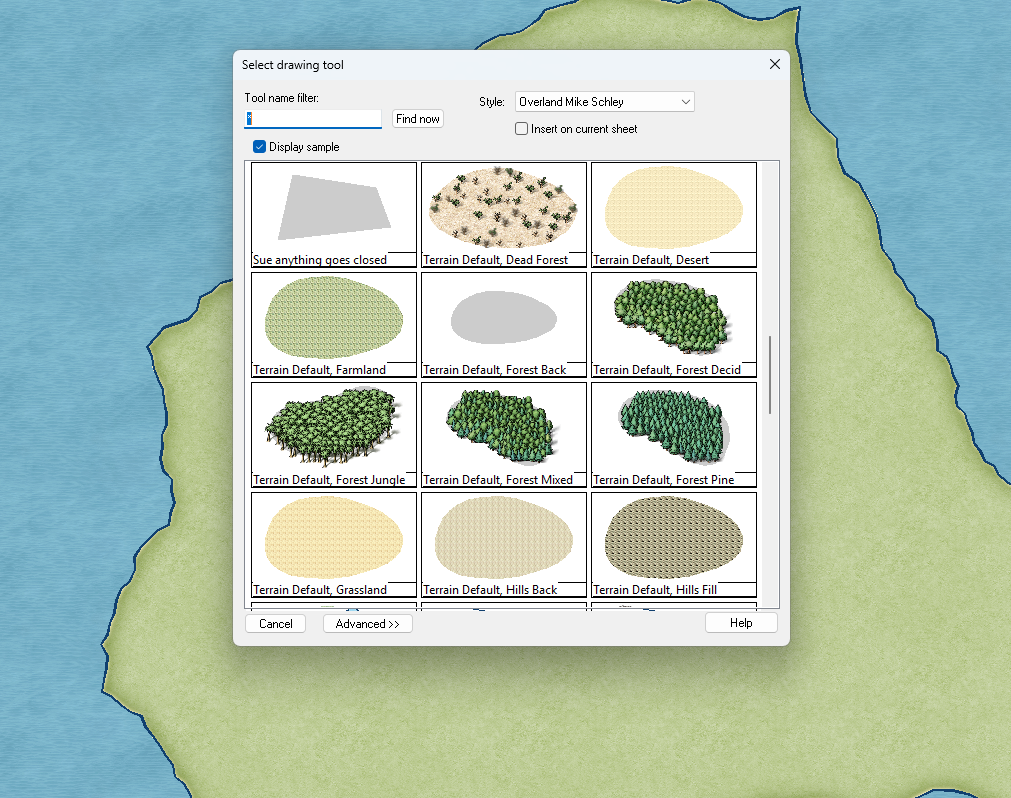Pick the Terrain Default, Forest Pine tool
The width and height of the screenshot is (1011, 798).
tap(673, 434)
